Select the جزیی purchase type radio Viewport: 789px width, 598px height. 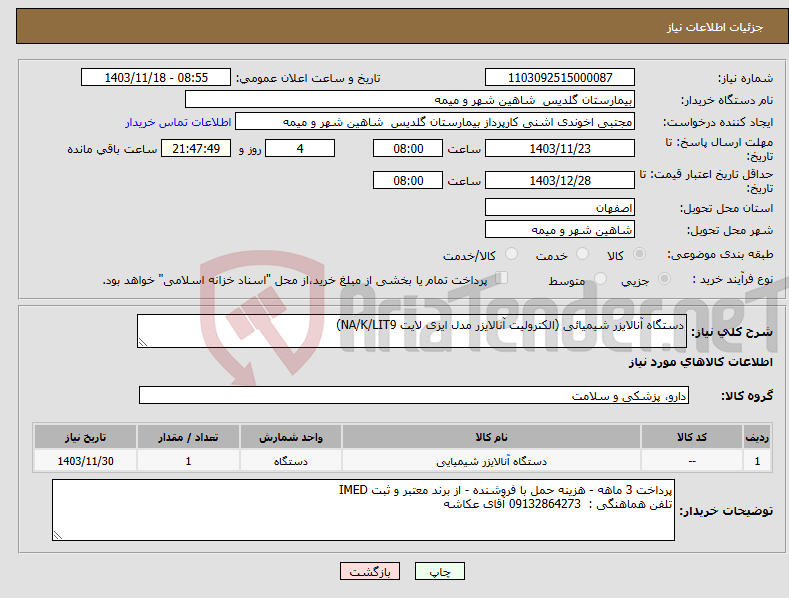(664, 279)
